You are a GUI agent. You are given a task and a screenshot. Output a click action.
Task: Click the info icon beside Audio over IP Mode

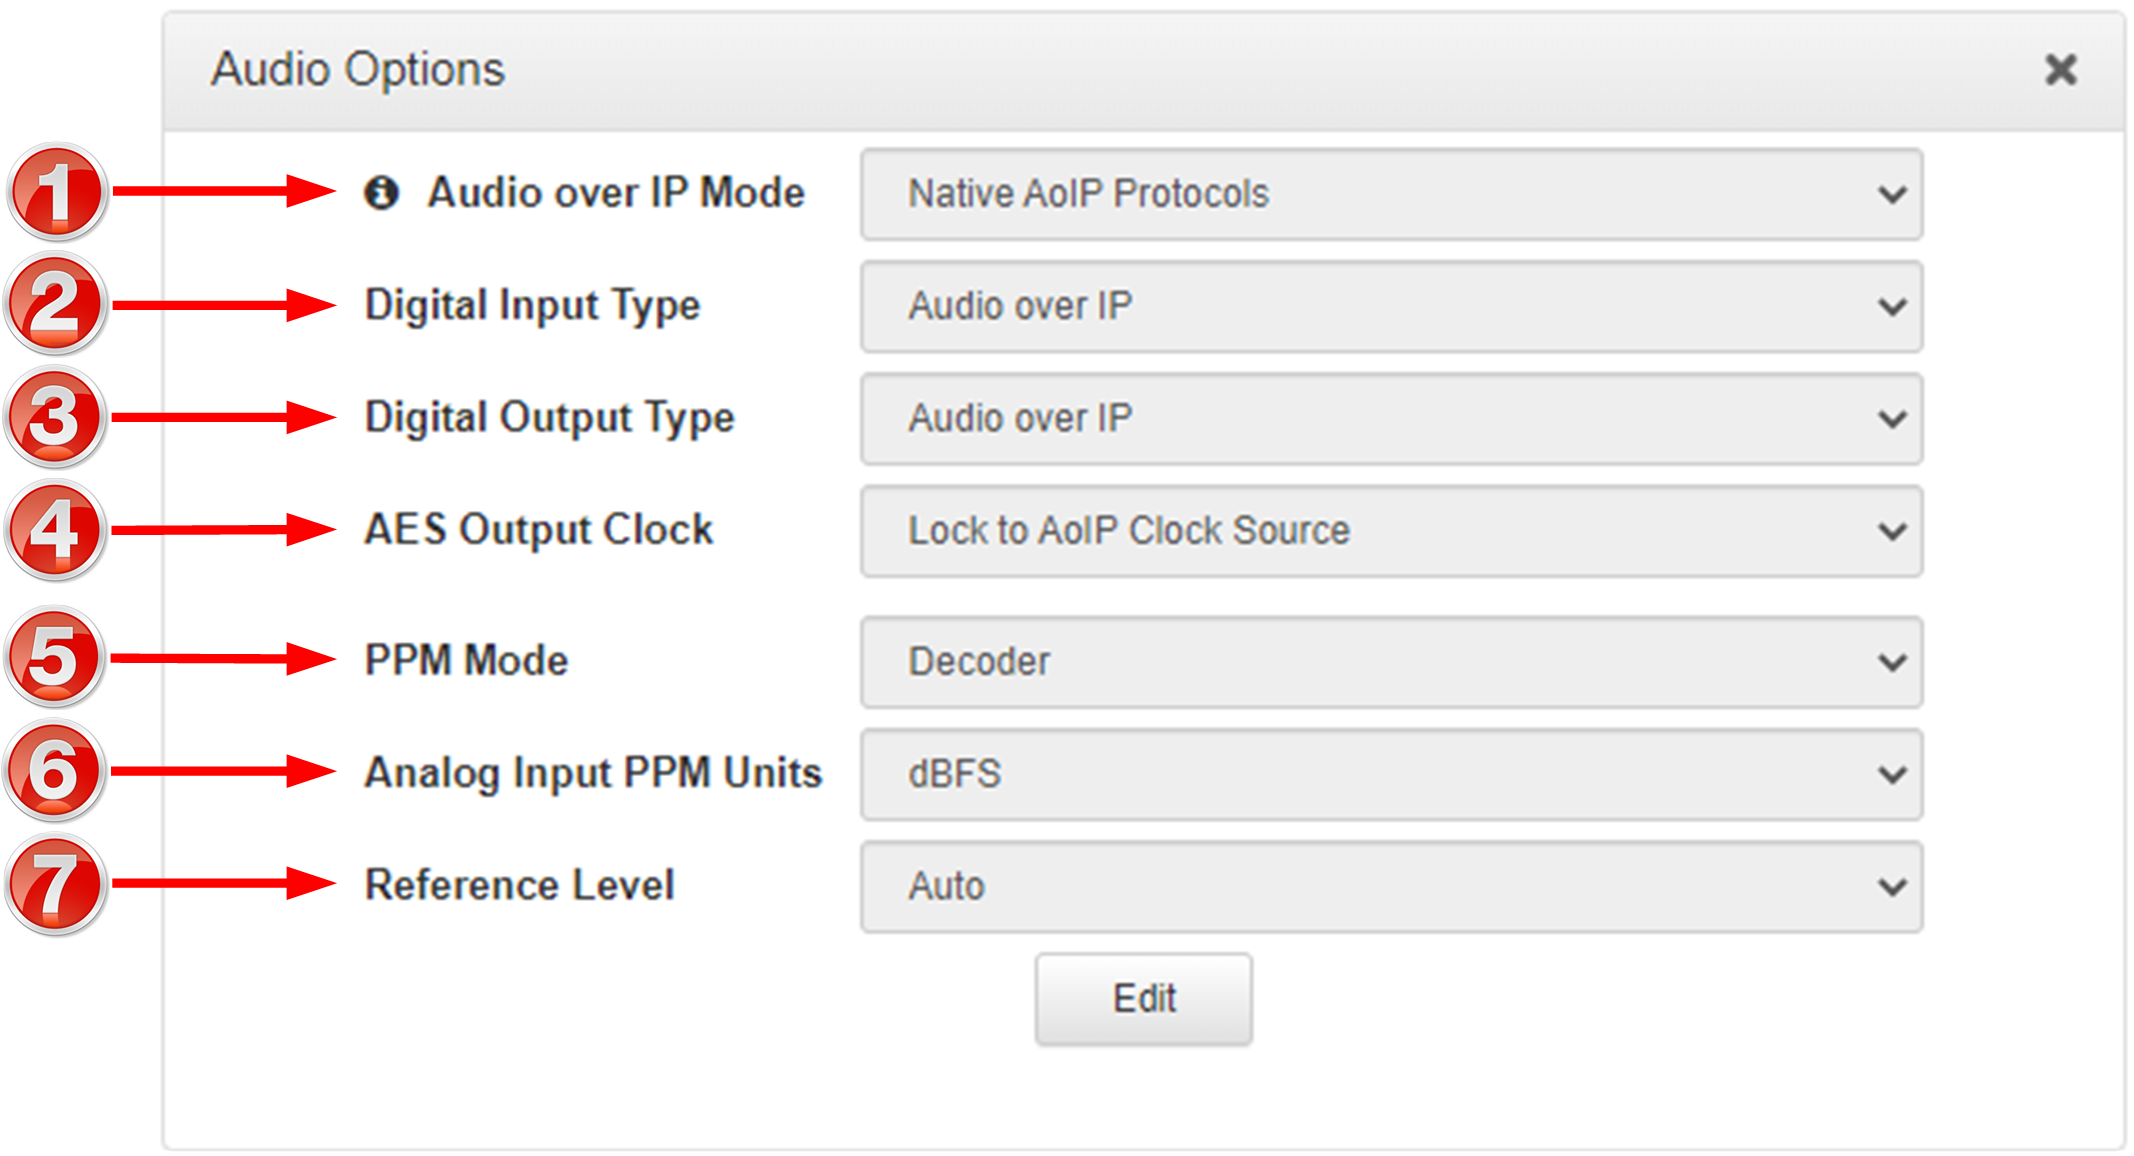tap(381, 192)
